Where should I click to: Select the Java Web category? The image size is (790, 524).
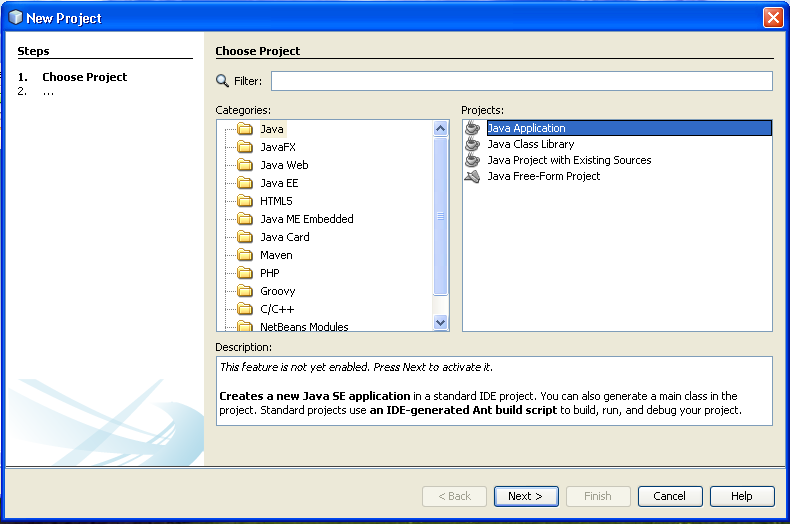[284, 165]
